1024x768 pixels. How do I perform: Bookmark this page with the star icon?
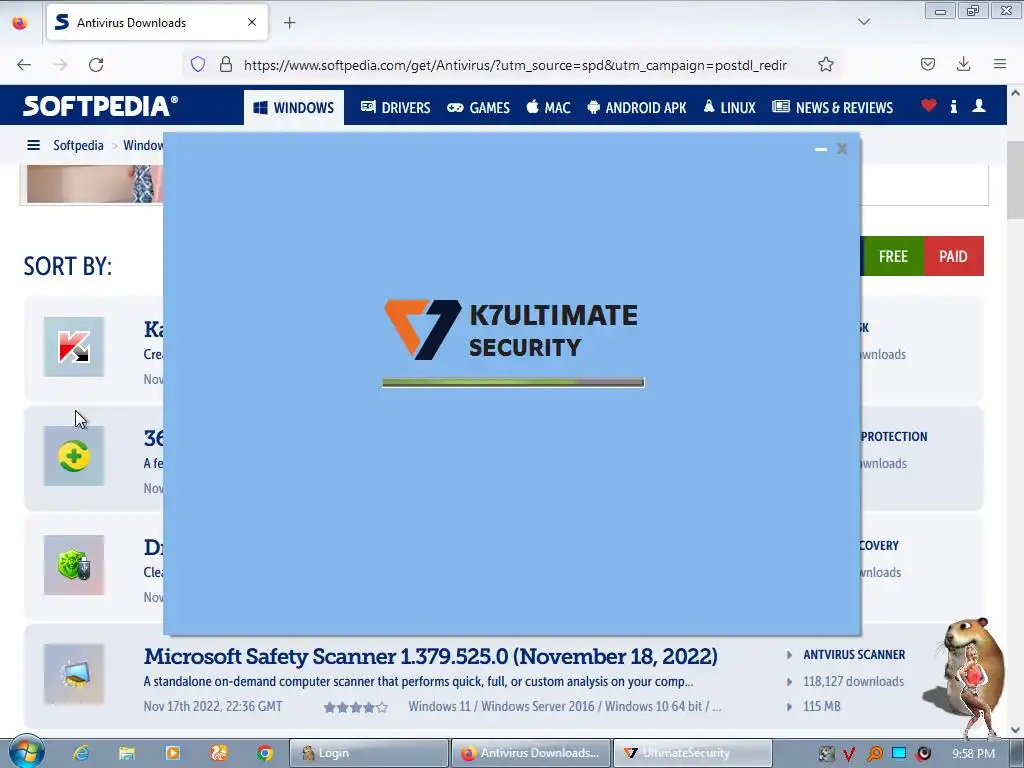pos(825,64)
